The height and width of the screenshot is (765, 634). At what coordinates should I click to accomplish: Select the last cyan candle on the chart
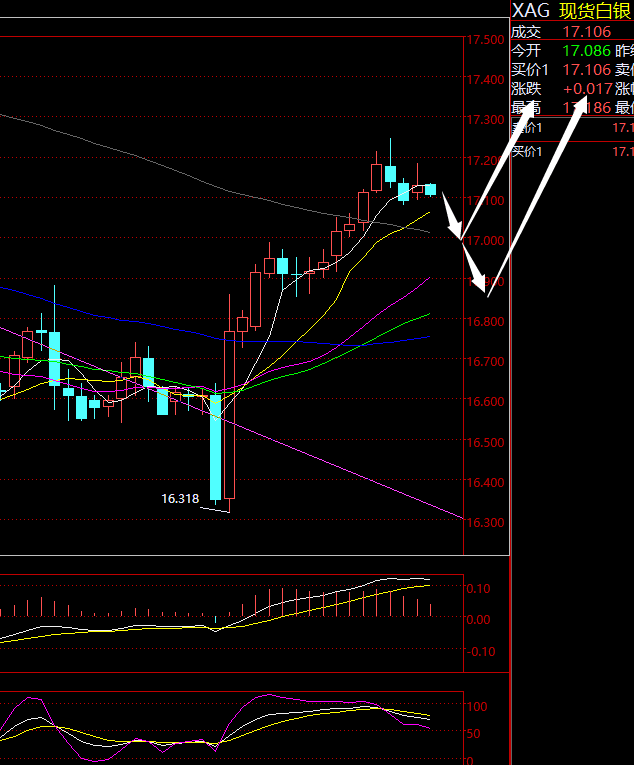430,189
